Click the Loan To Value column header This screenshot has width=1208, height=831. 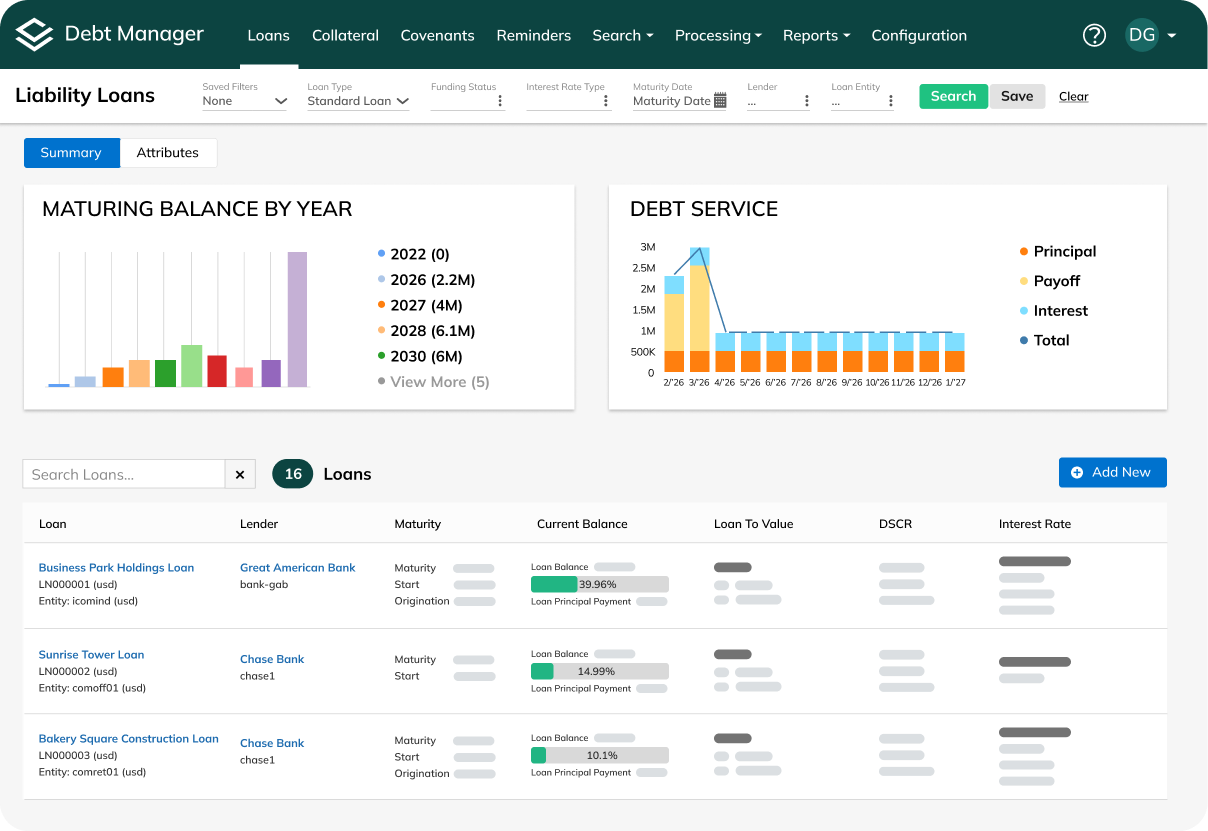click(x=753, y=524)
